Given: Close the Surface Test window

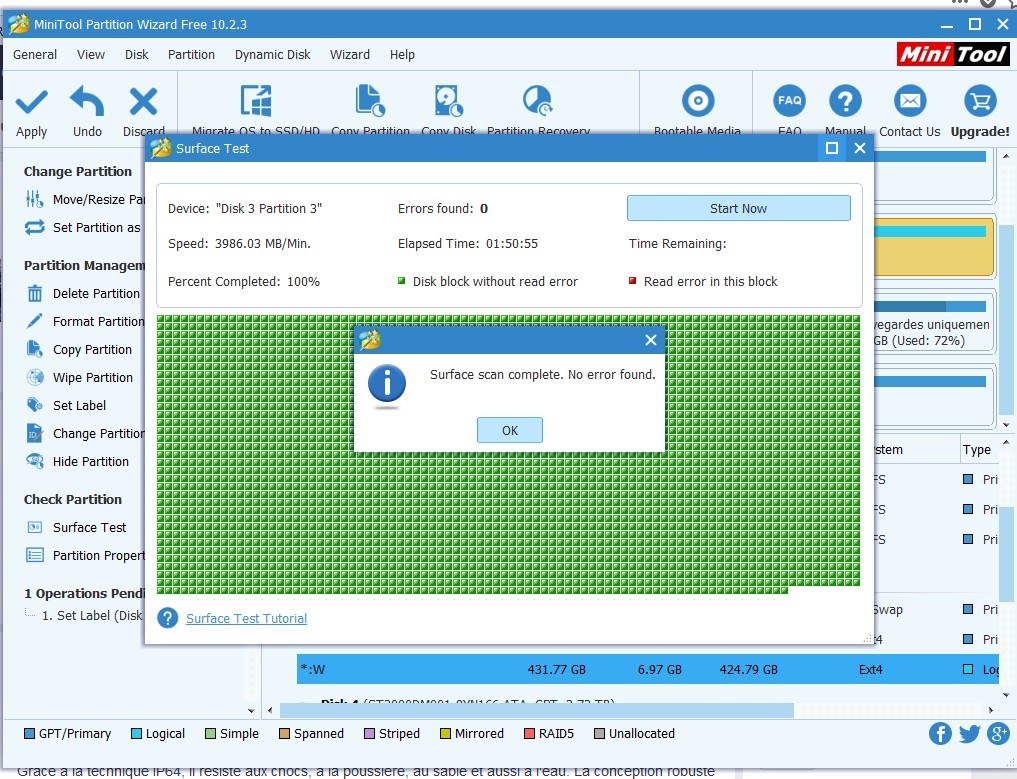Looking at the screenshot, I should pos(860,149).
